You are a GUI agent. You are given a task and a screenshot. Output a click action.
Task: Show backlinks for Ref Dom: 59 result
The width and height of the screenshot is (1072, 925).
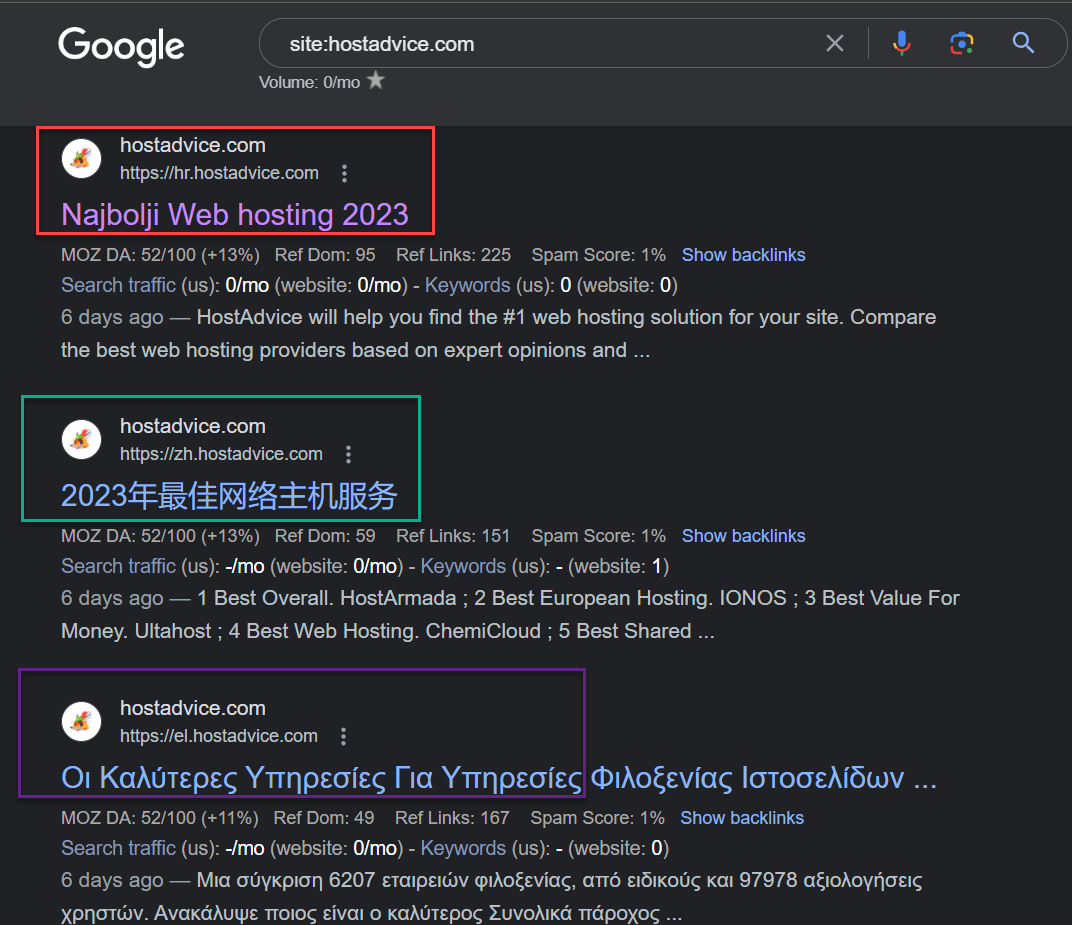point(743,536)
